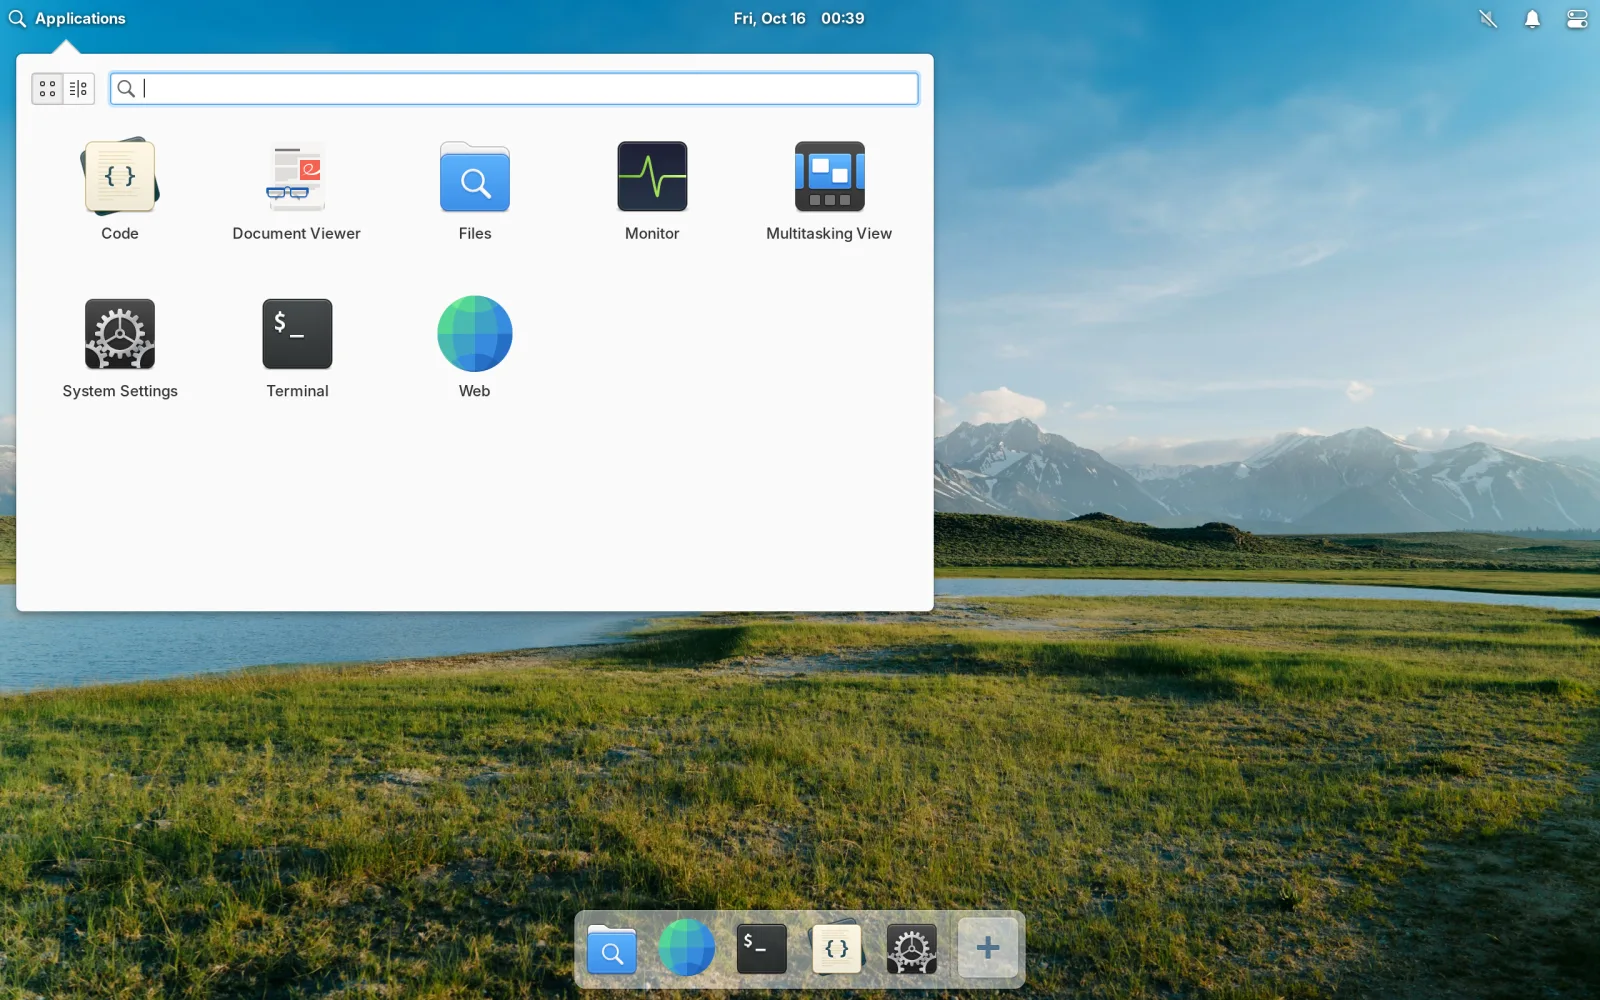1600x1000 pixels.
Task: Launch Terminal from the applications grid
Action: tap(297, 348)
